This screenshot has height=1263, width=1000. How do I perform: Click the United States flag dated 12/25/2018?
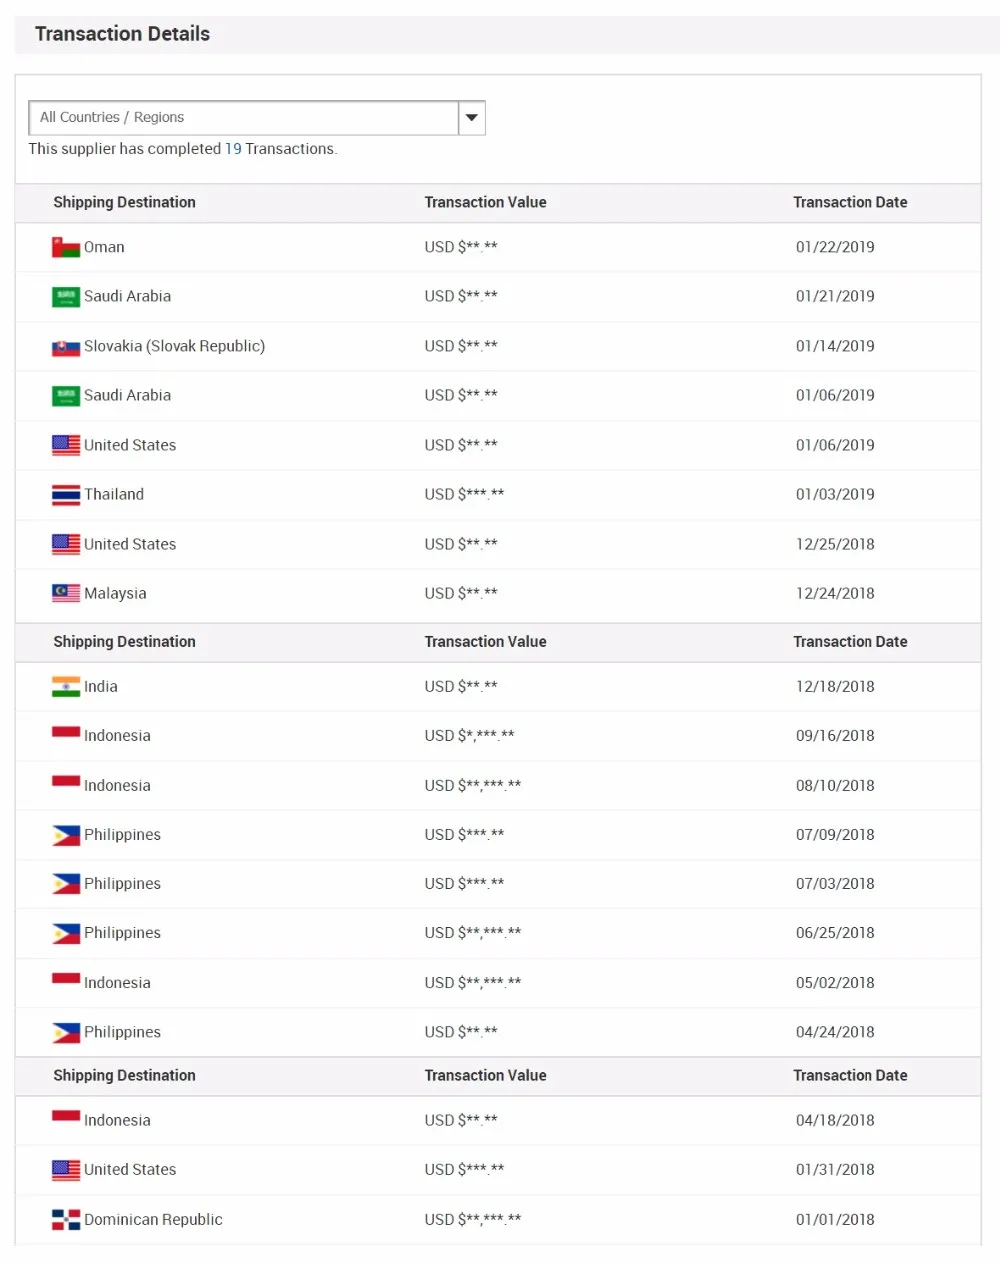(x=66, y=544)
